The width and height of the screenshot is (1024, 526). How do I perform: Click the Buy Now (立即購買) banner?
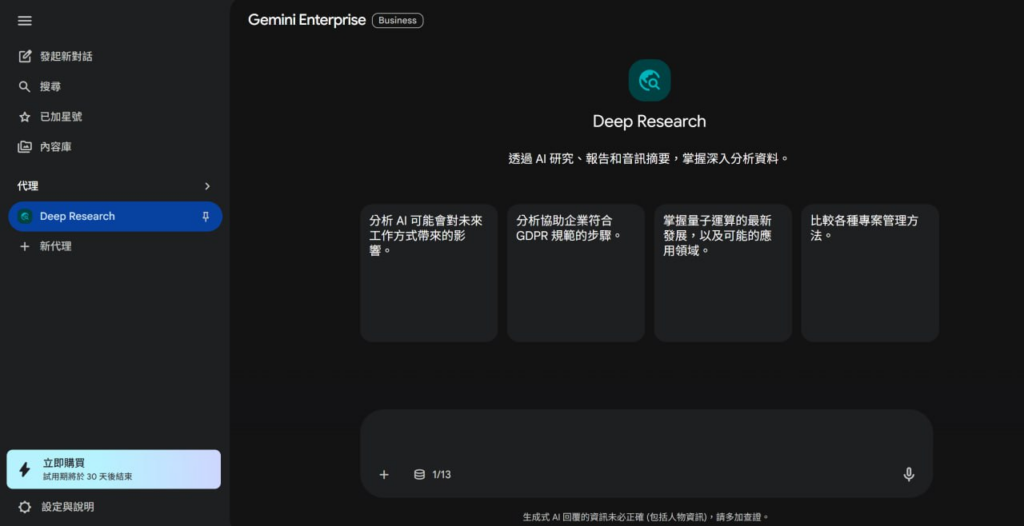pyautogui.click(x=114, y=469)
